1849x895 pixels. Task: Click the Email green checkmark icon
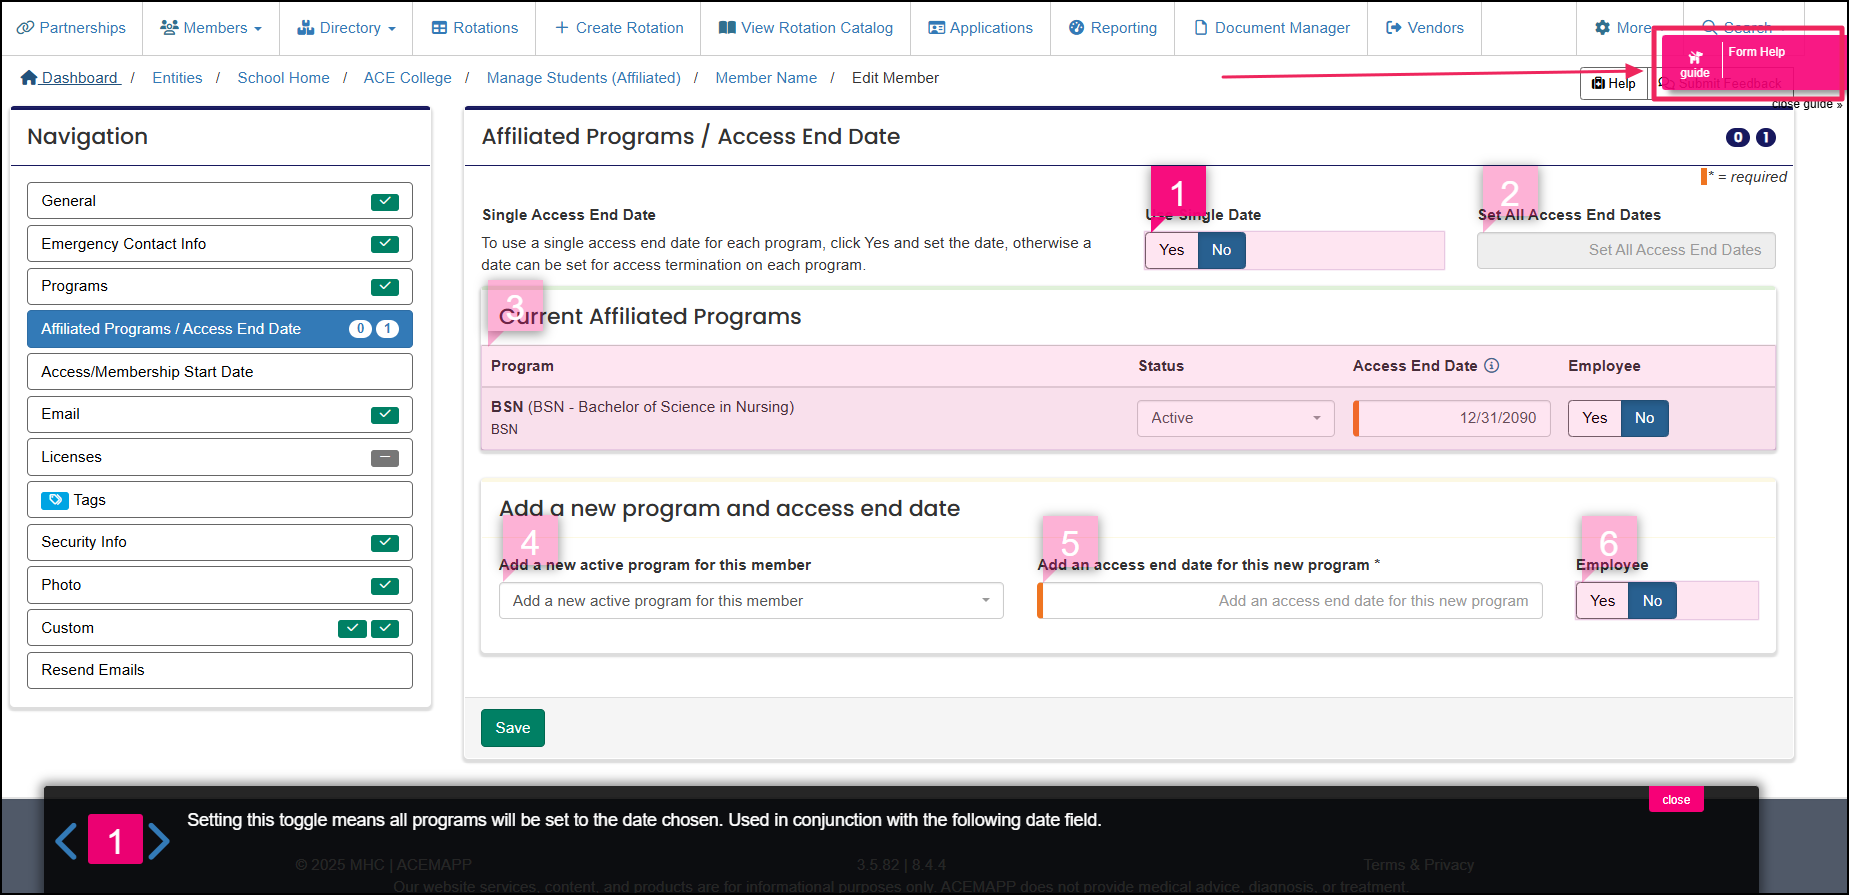pos(385,415)
